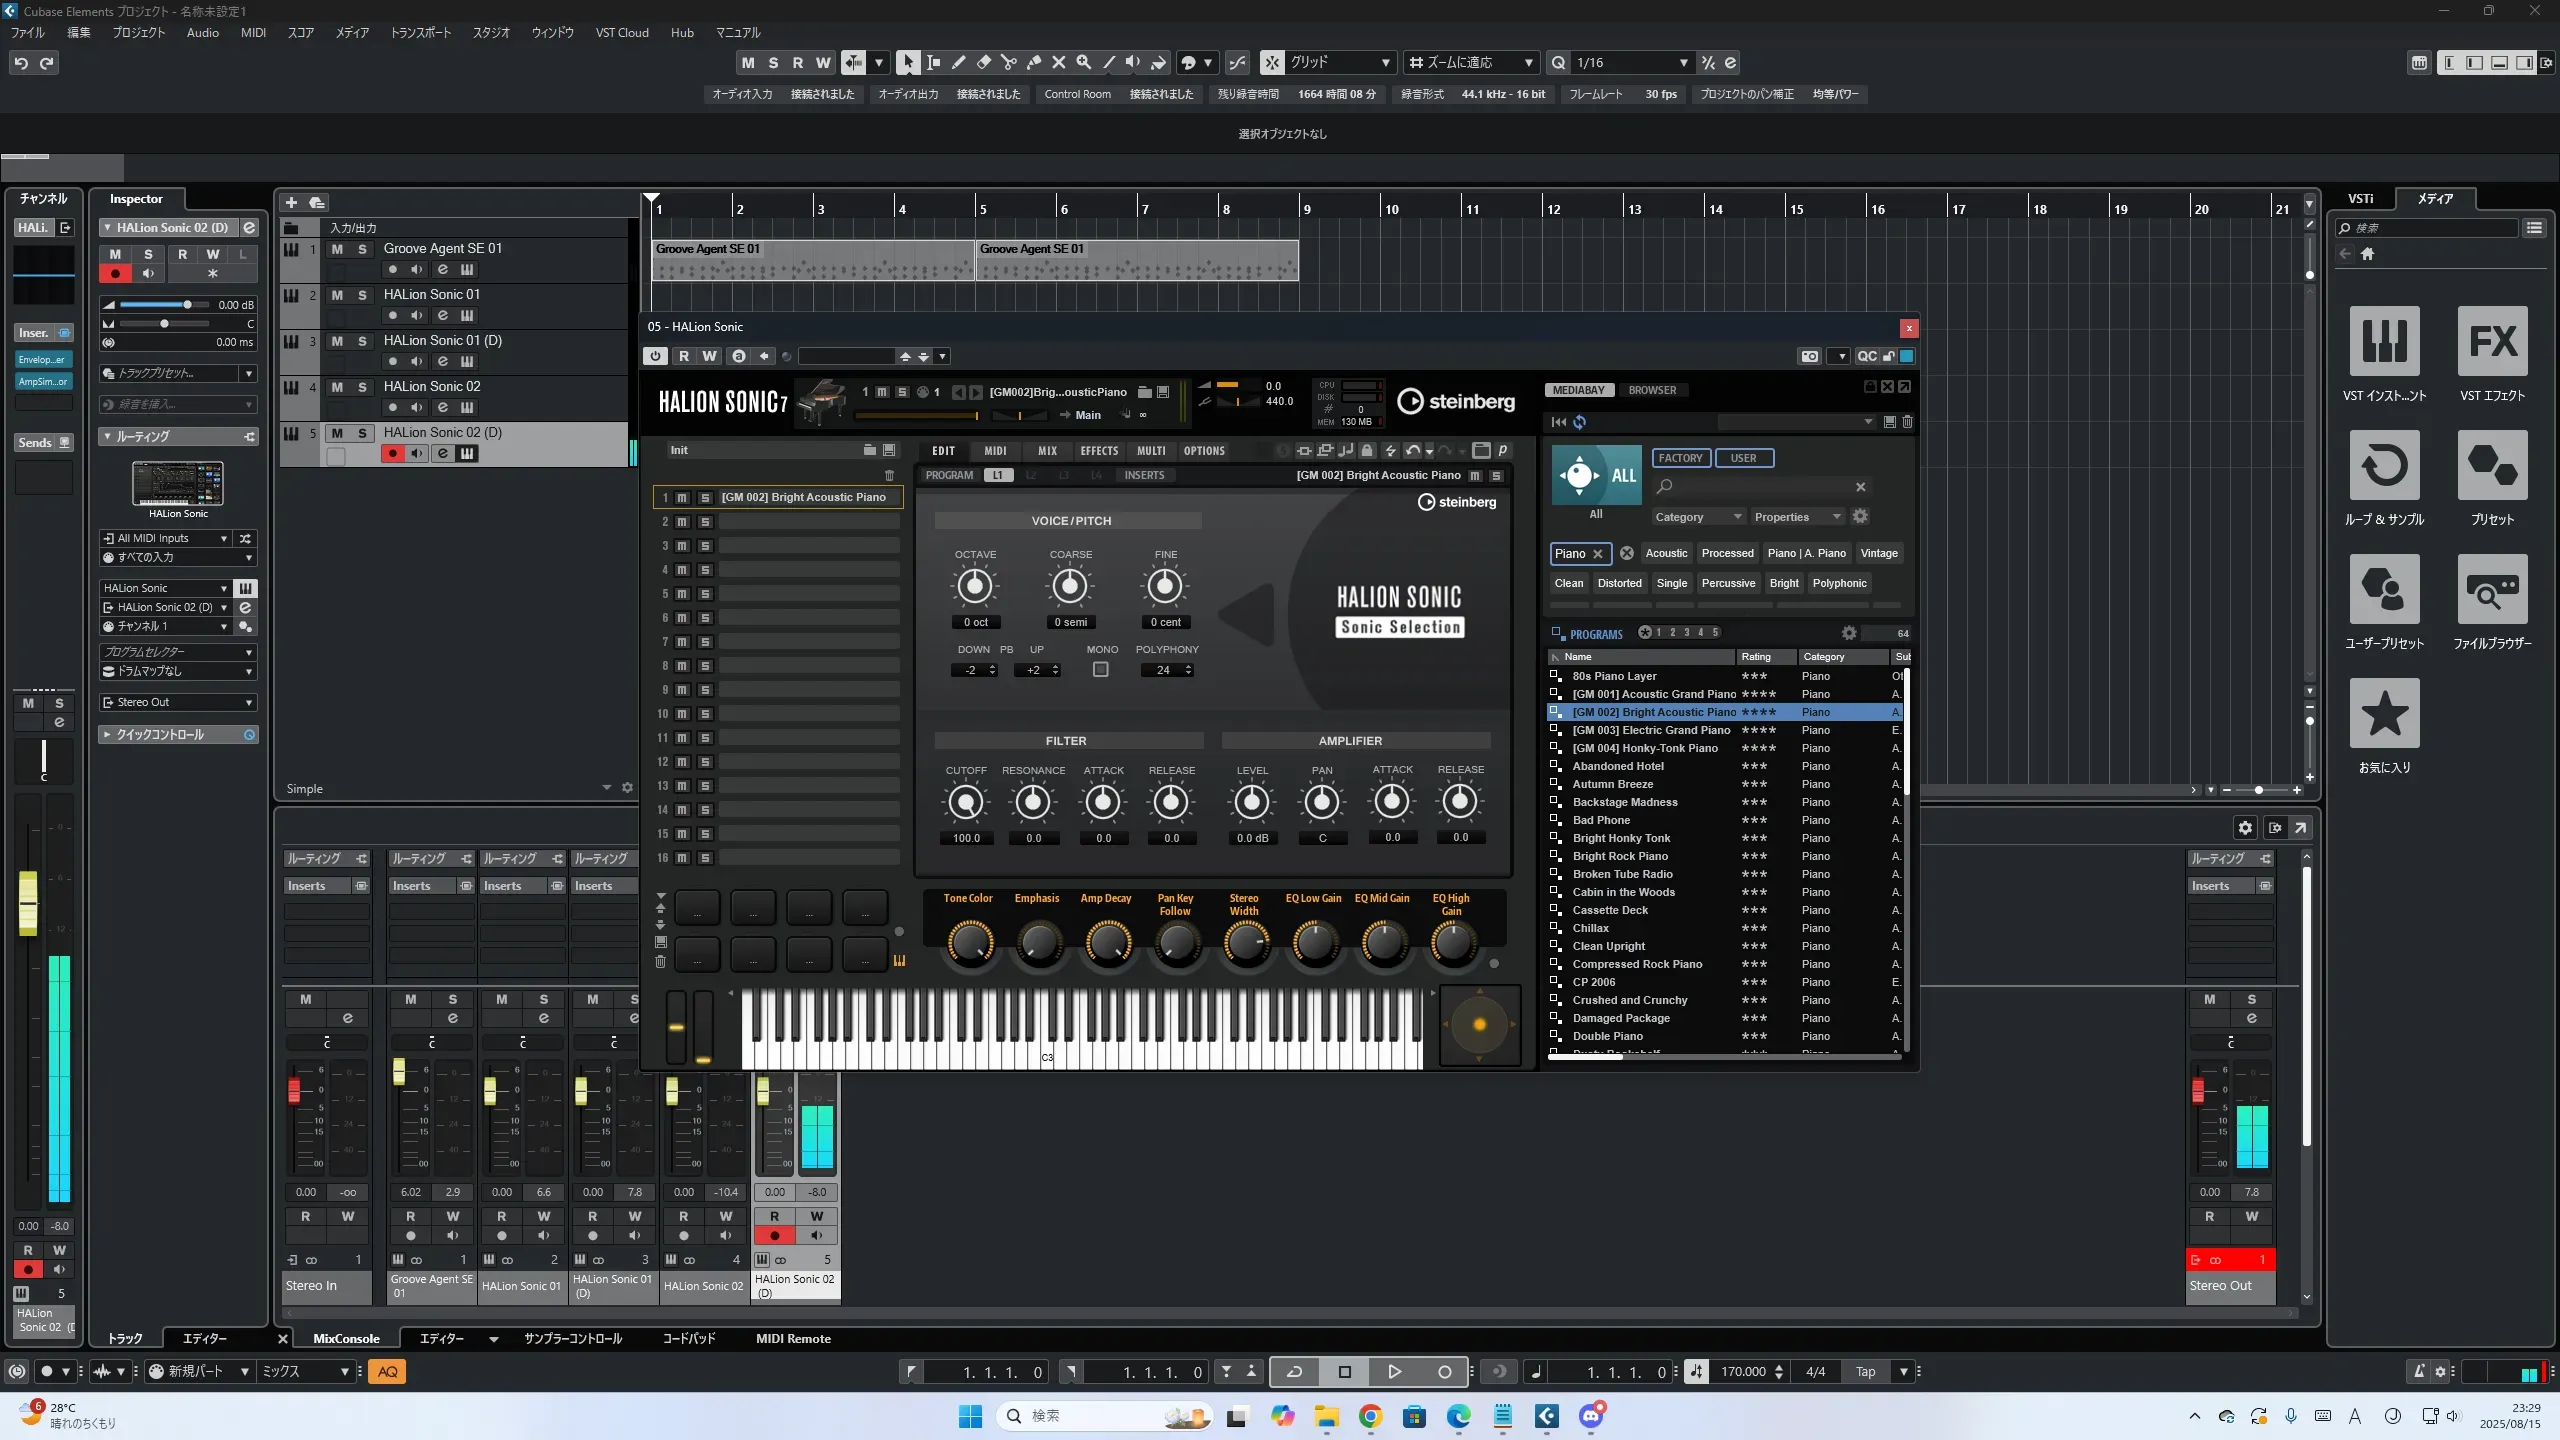Select the Bright Honky Tonk program

click(x=1621, y=838)
